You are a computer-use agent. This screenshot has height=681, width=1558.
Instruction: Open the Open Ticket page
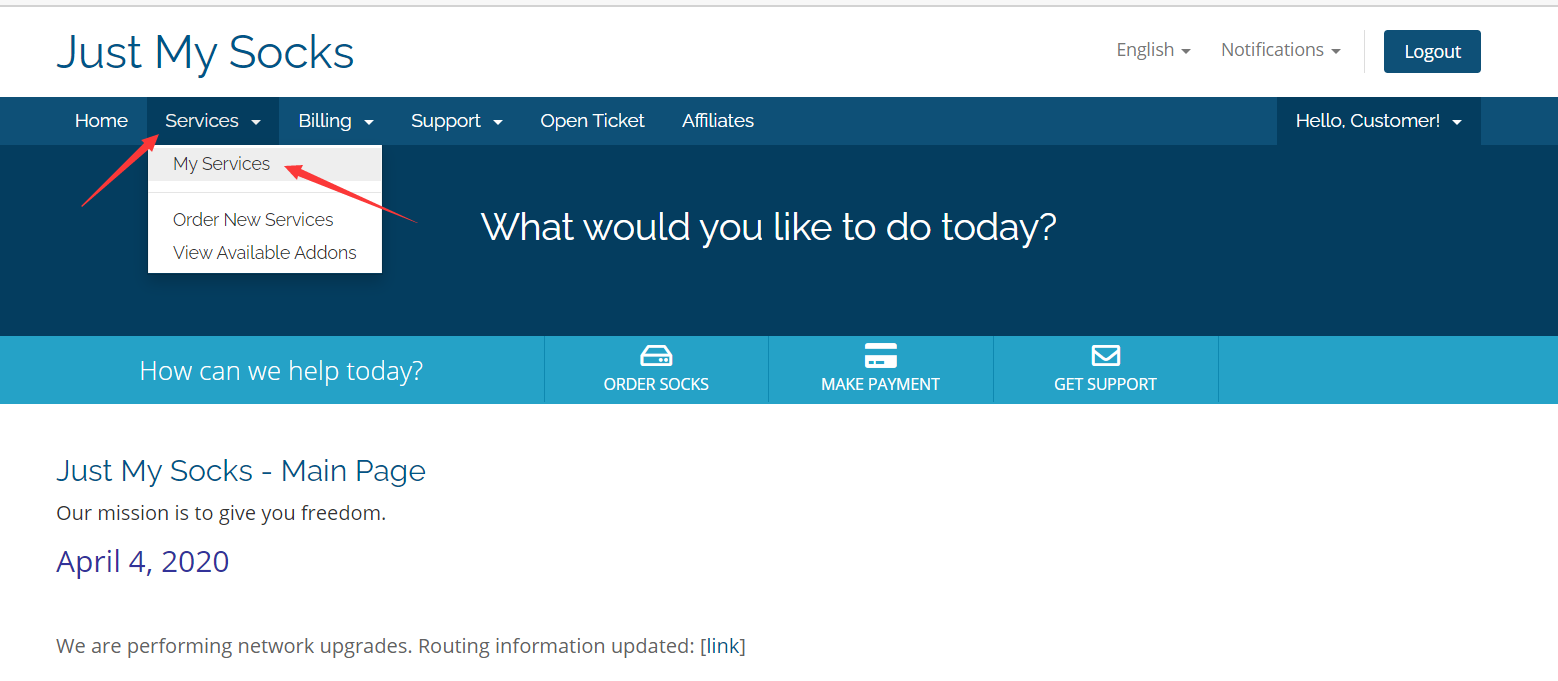point(592,121)
